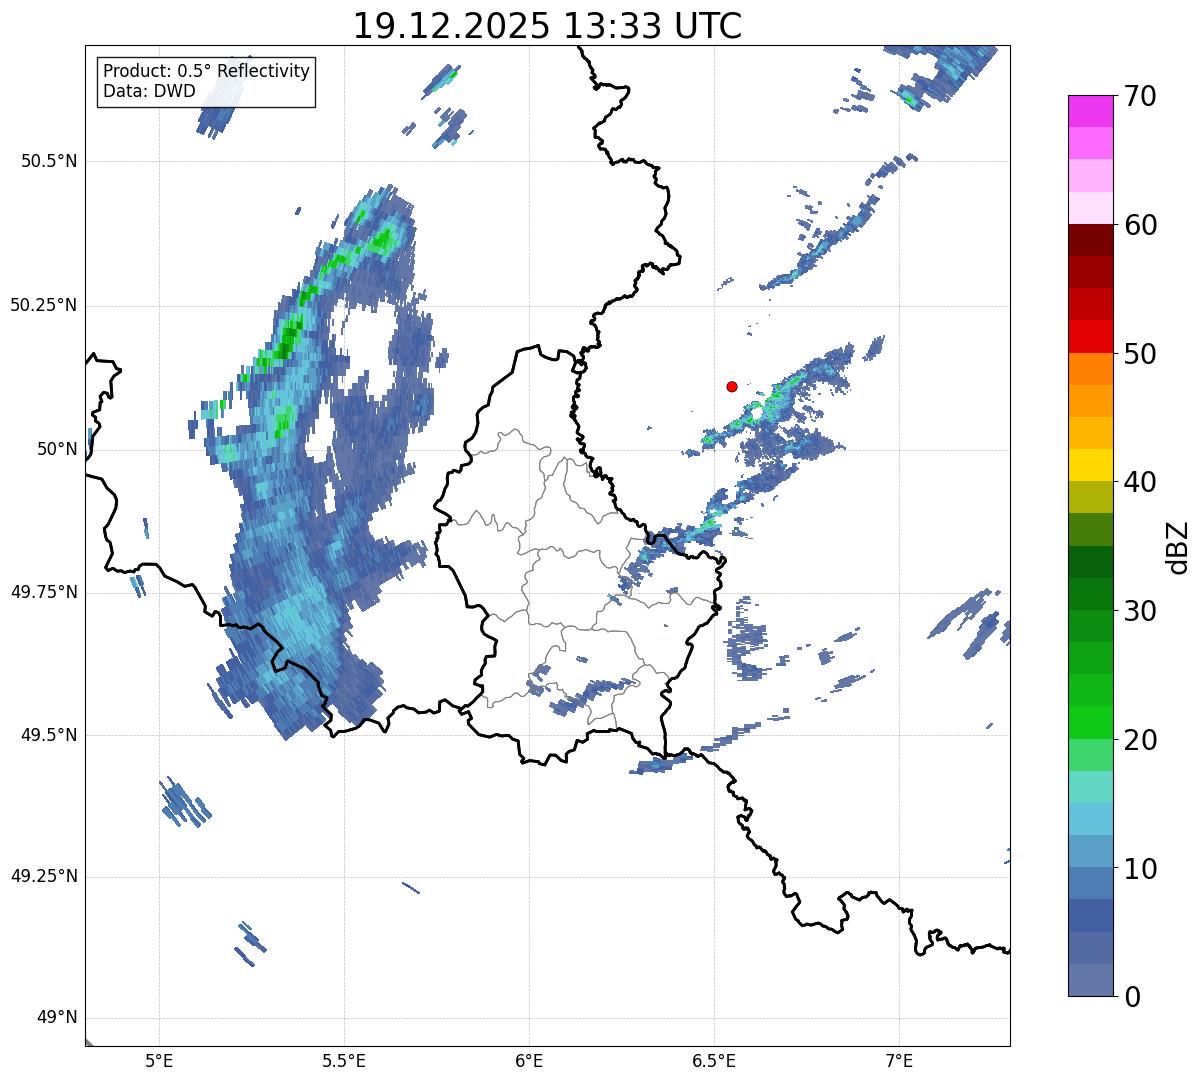Image resolution: width=1202 pixels, height=1081 pixels.
Task: Click the 7°E longitude label
Action: pyautogui.click(x=899, y=1060)
